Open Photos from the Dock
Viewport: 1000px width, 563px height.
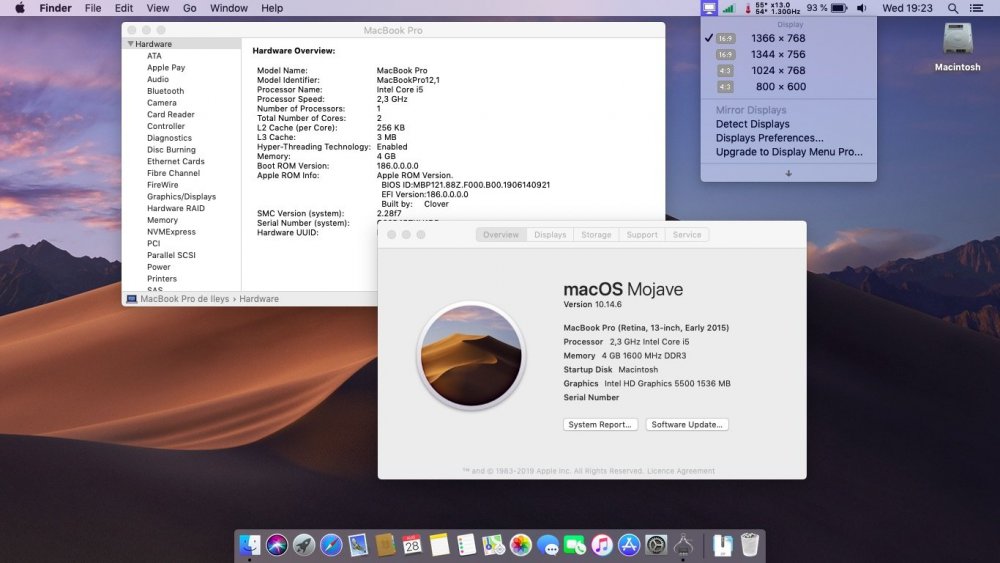(x=520, y=545)
